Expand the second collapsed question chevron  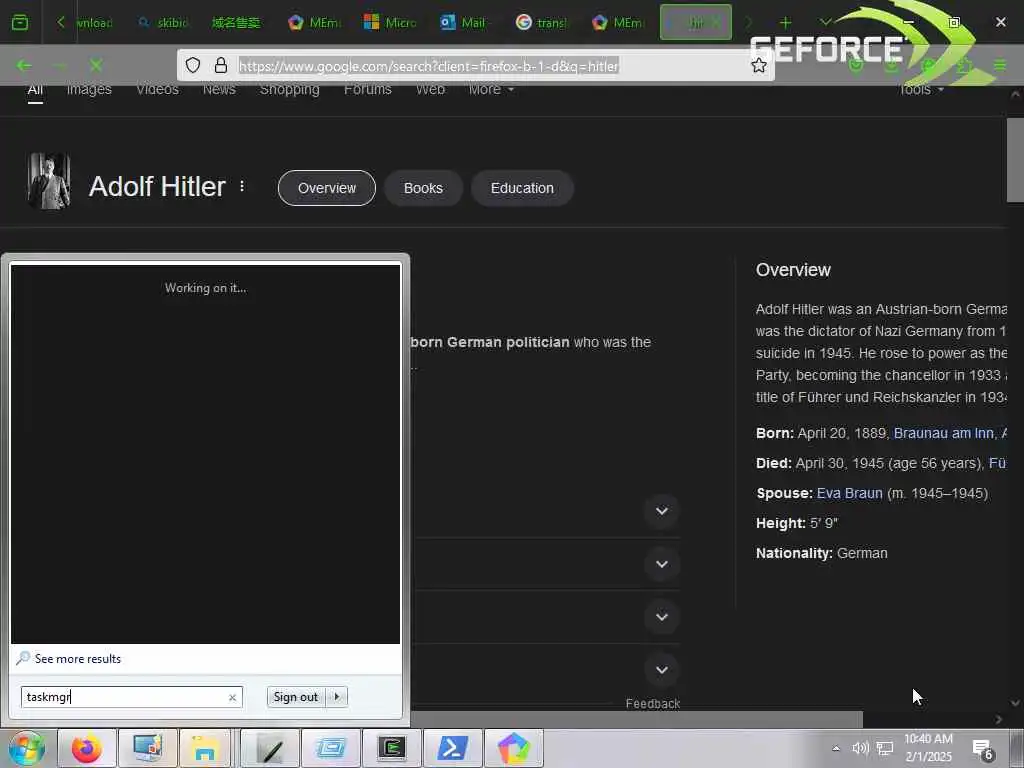click(662, 564)
